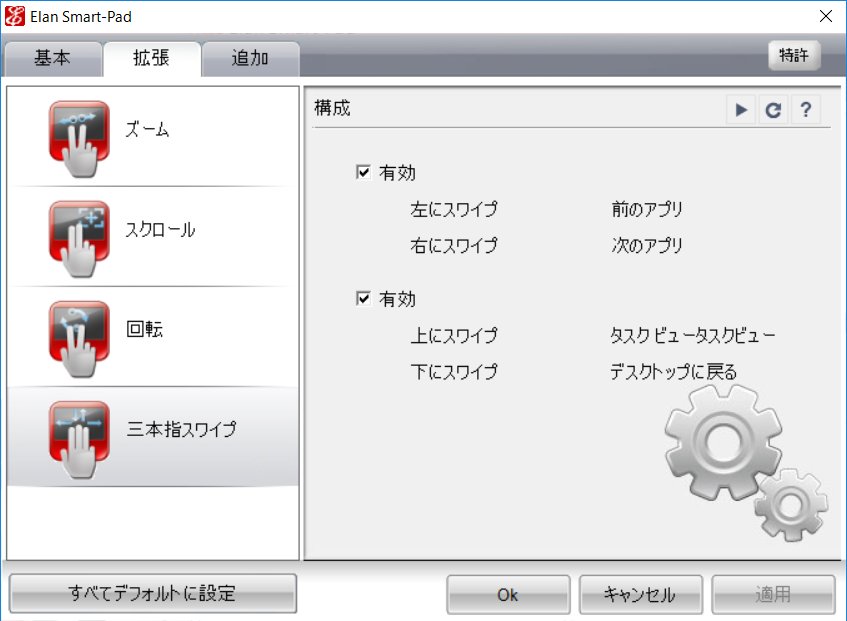Viewport: 847px width, 621px height.
Task: Reset settings with the refresh icon
Action: point(773,110)
